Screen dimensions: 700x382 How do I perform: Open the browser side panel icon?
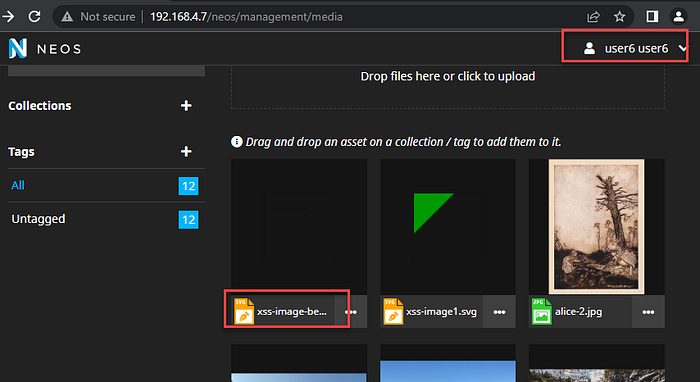point(652,17)
